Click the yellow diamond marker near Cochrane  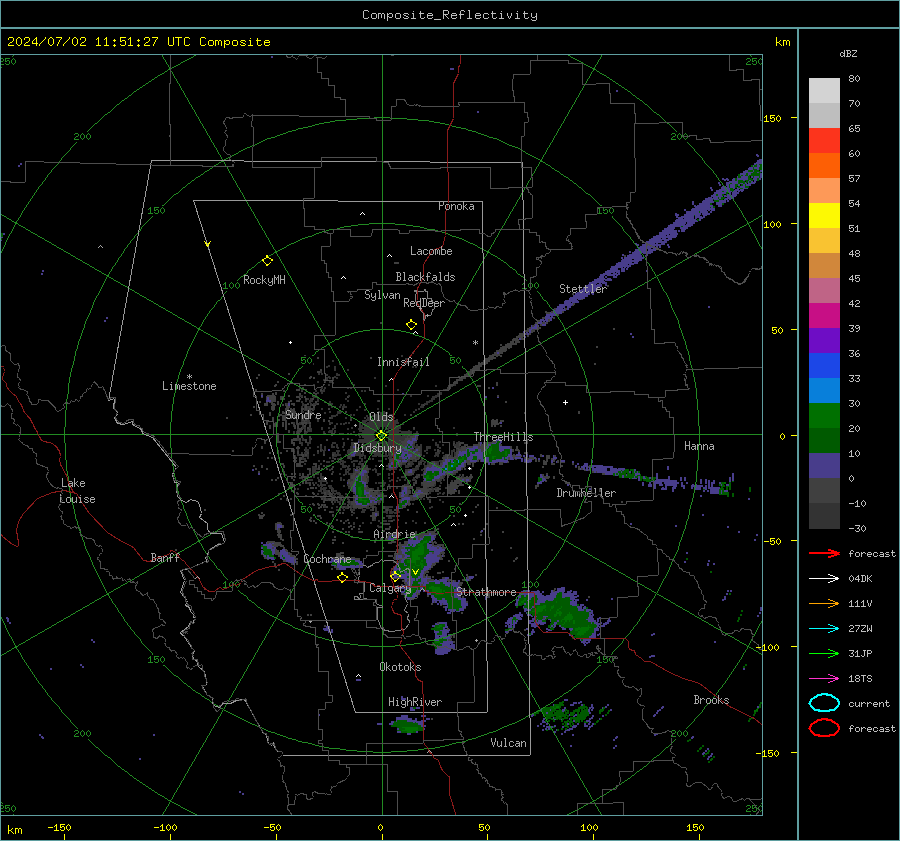pos(342,577)
